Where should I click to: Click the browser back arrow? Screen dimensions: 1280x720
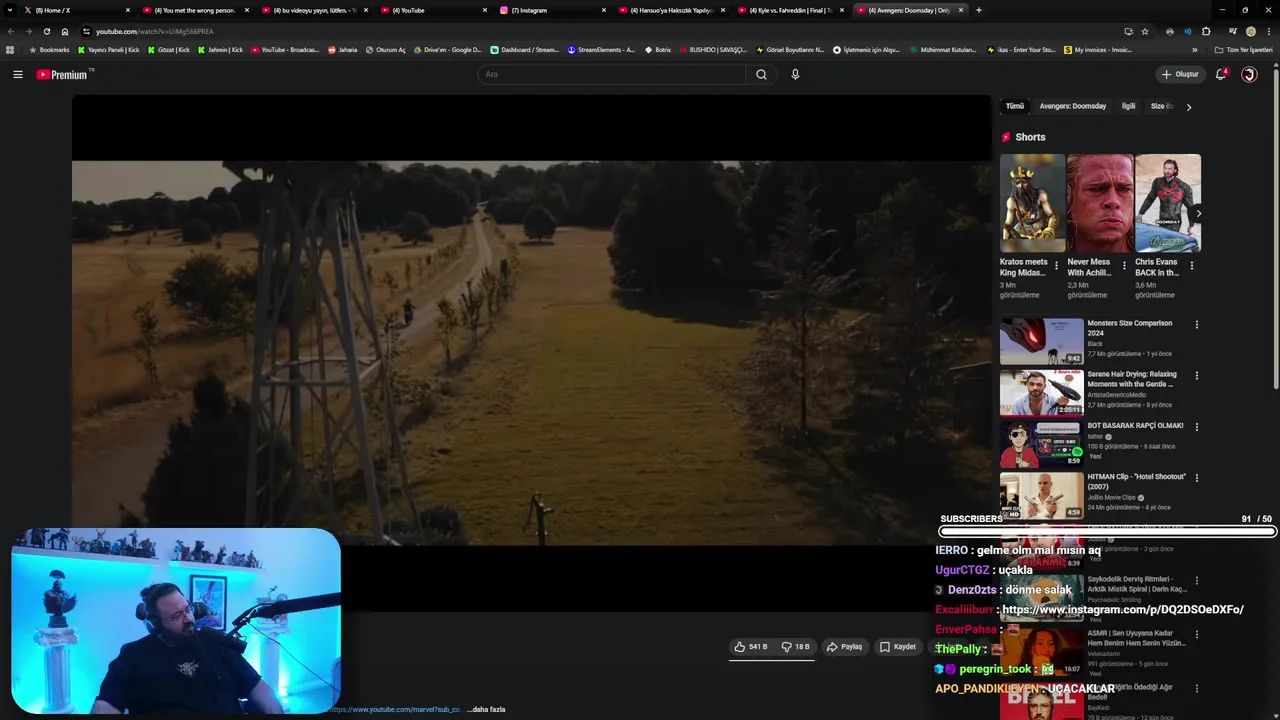(11, 31)
